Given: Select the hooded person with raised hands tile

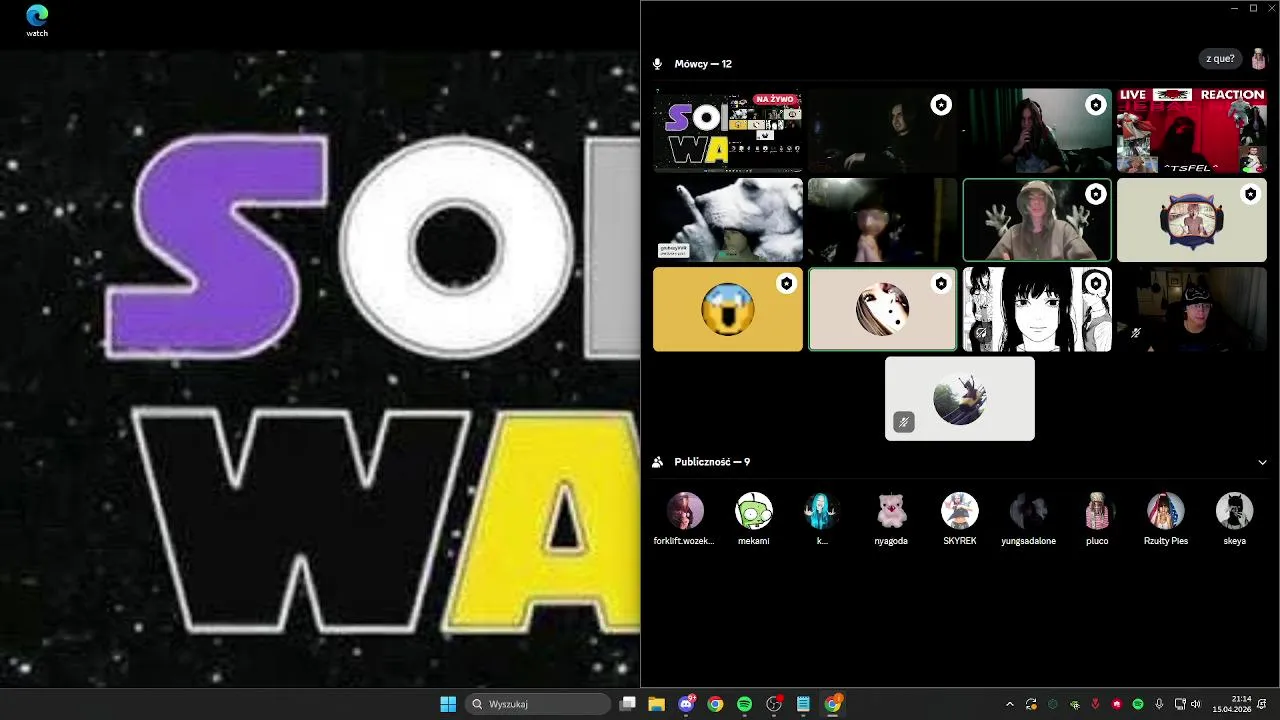Looking at the screenshot, I should [x=1037, y=220].
